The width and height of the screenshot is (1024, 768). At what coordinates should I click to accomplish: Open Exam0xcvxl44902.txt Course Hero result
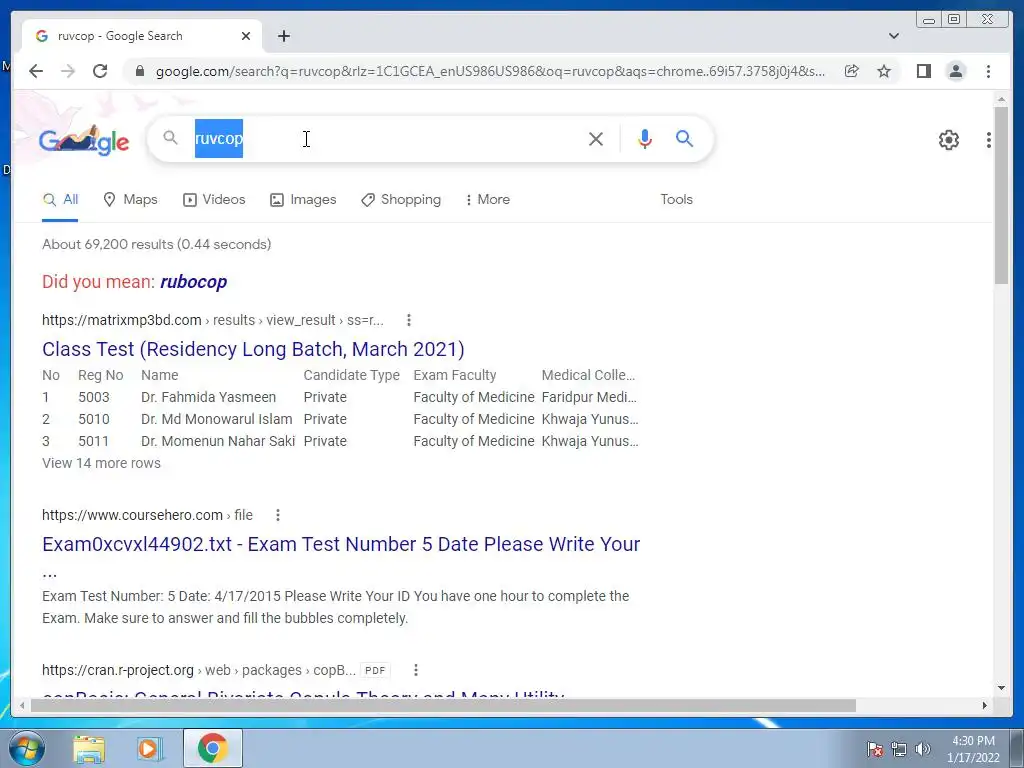point(341,545)
